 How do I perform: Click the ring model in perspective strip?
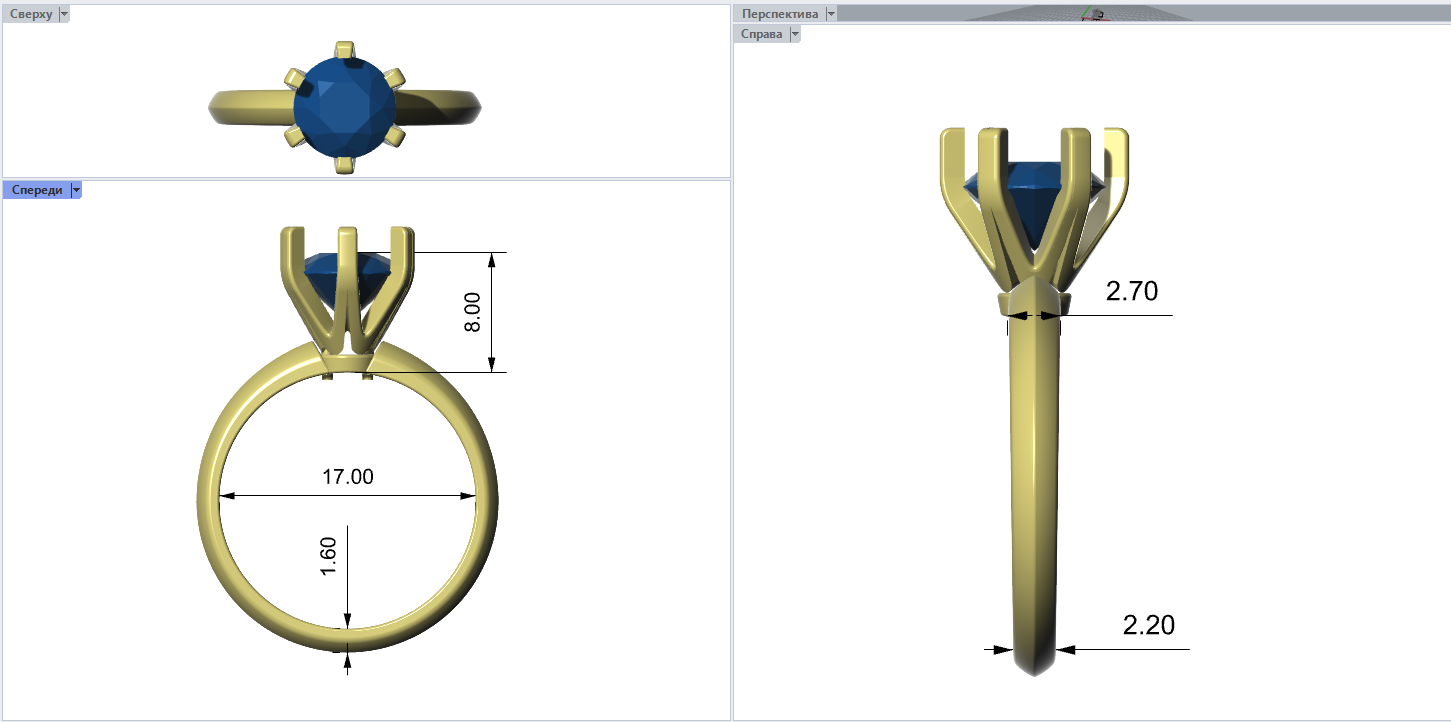tap(1095, 14)
